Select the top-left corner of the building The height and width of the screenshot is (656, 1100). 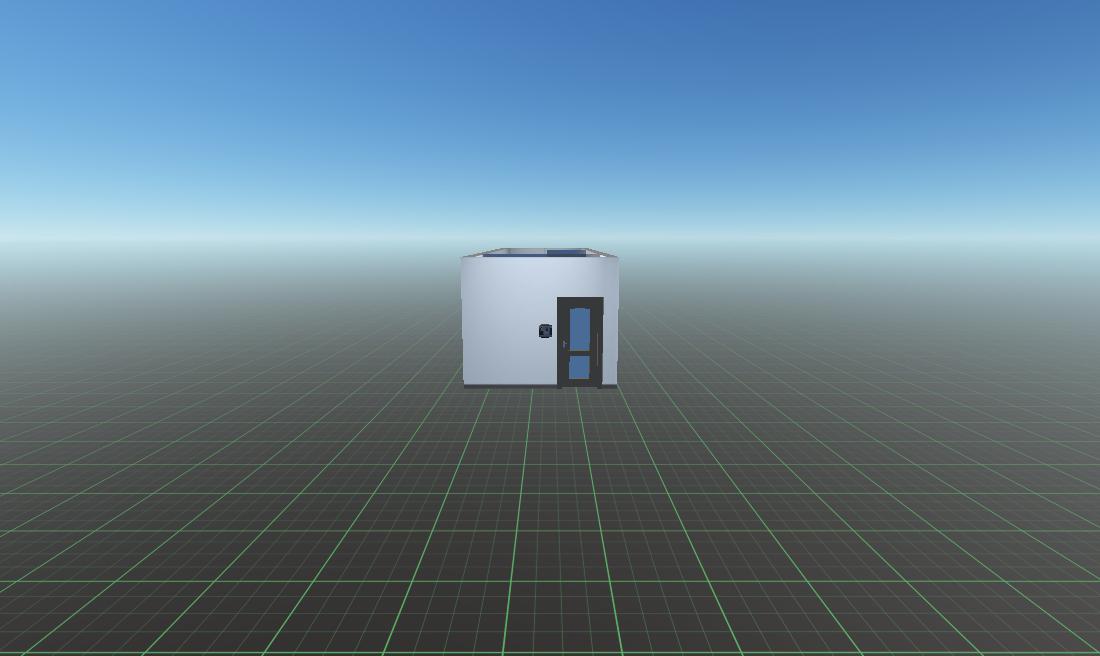(x=463, y=258)
